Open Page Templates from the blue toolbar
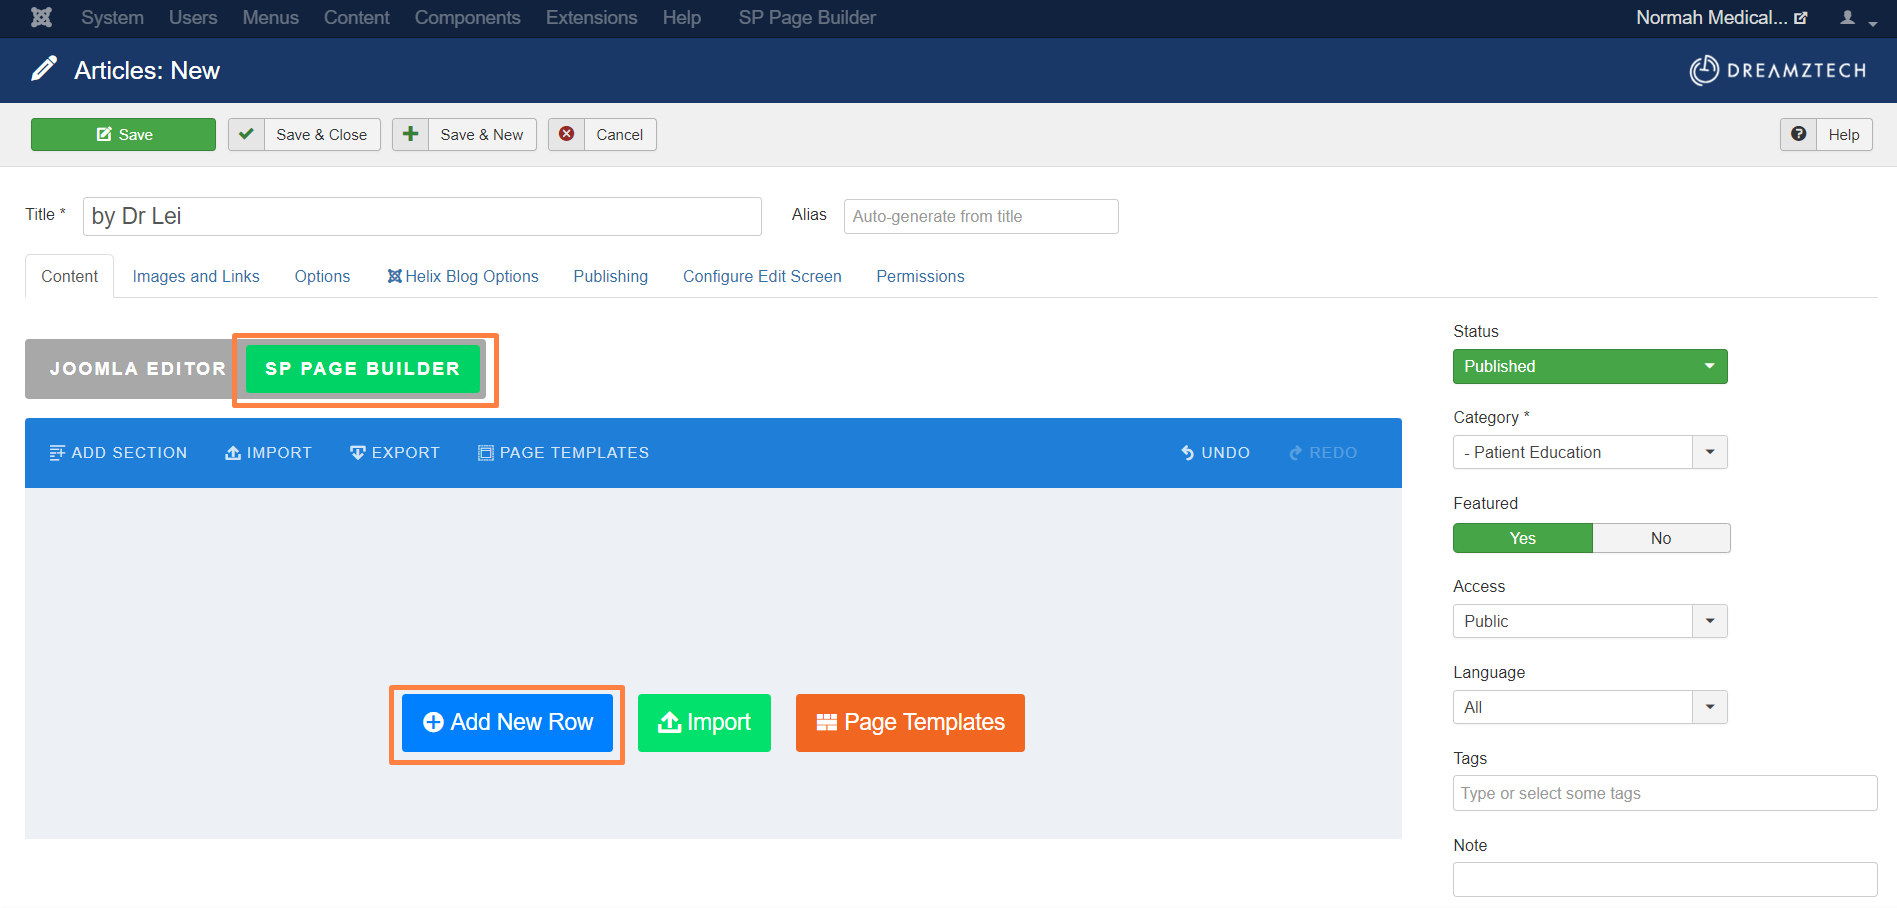The width and height of the screenshot is (1897, 908). 563,453
